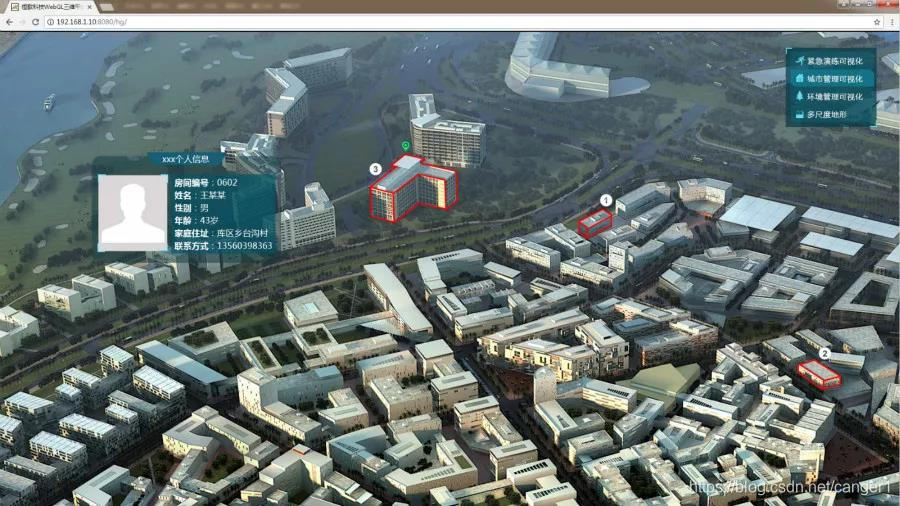Viewport: 900px width, 506px height.
Task: Click room number value 0602
Action: (227, 182)
